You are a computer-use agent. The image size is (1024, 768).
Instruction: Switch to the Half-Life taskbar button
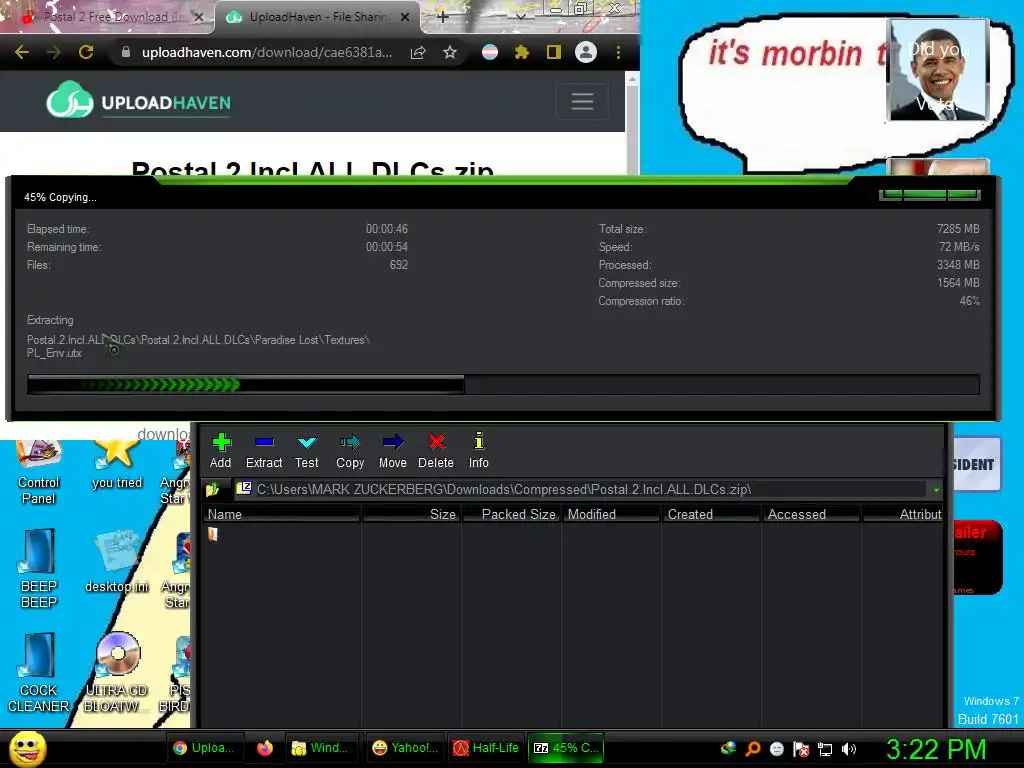[487, 748]
